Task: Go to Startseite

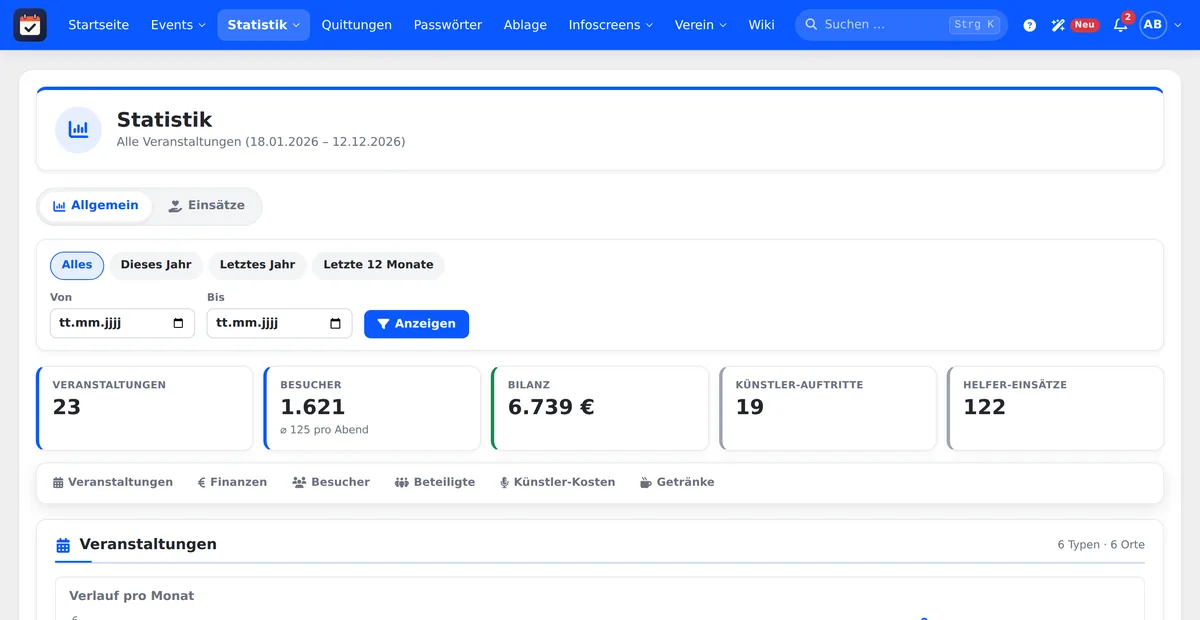Action: [x=98, y=25]
